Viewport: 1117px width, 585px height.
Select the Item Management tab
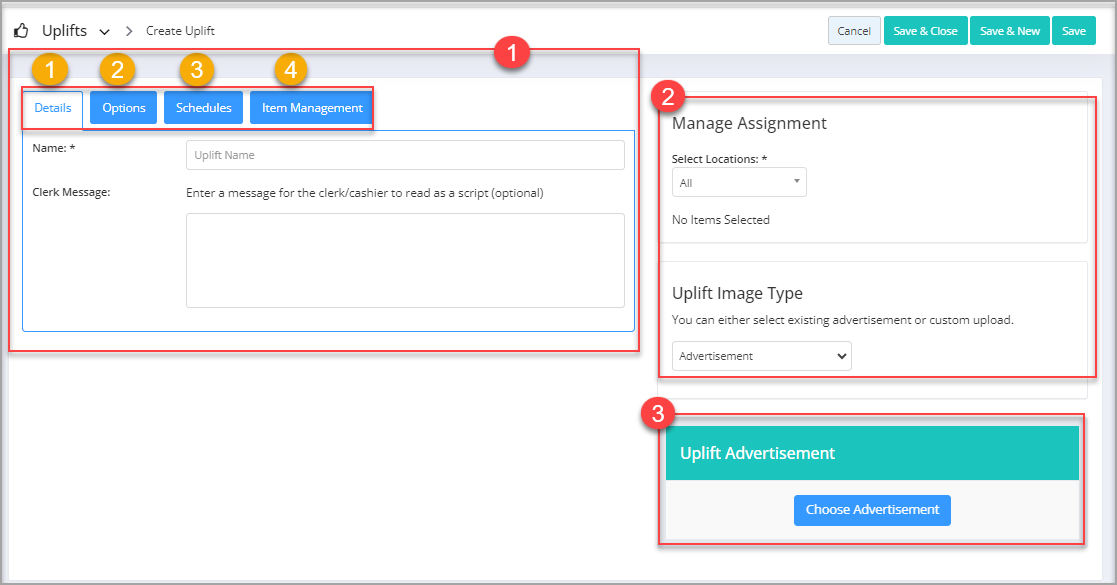tap(311, 108)
